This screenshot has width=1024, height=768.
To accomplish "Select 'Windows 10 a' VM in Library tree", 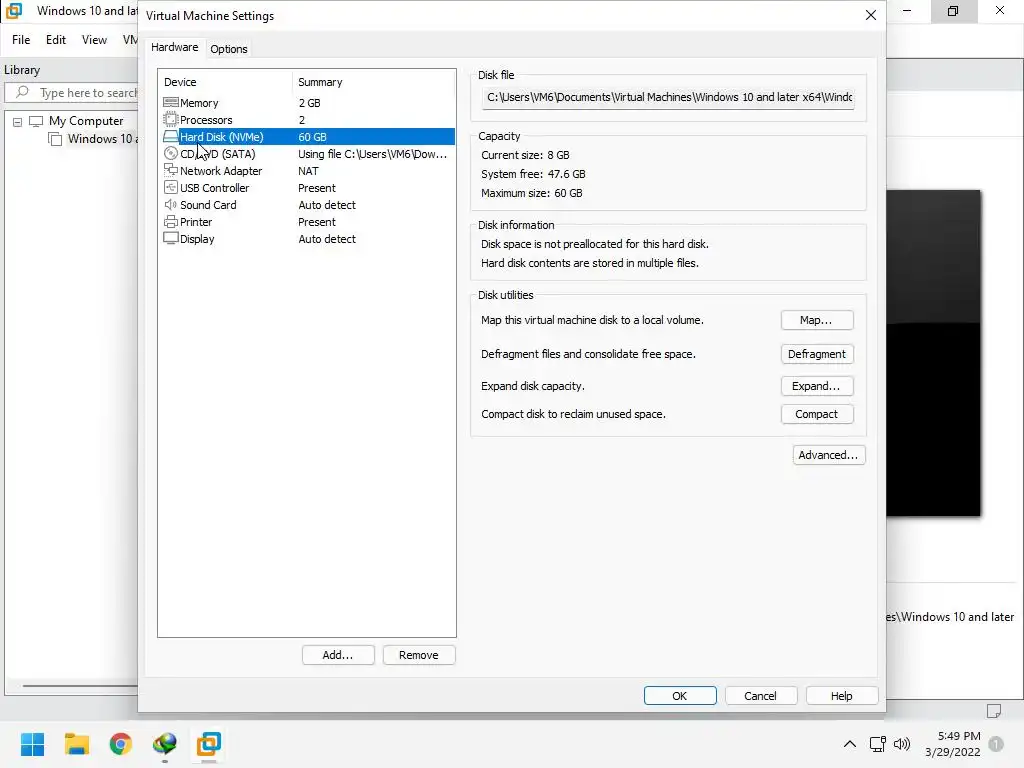I will [103, 138].
